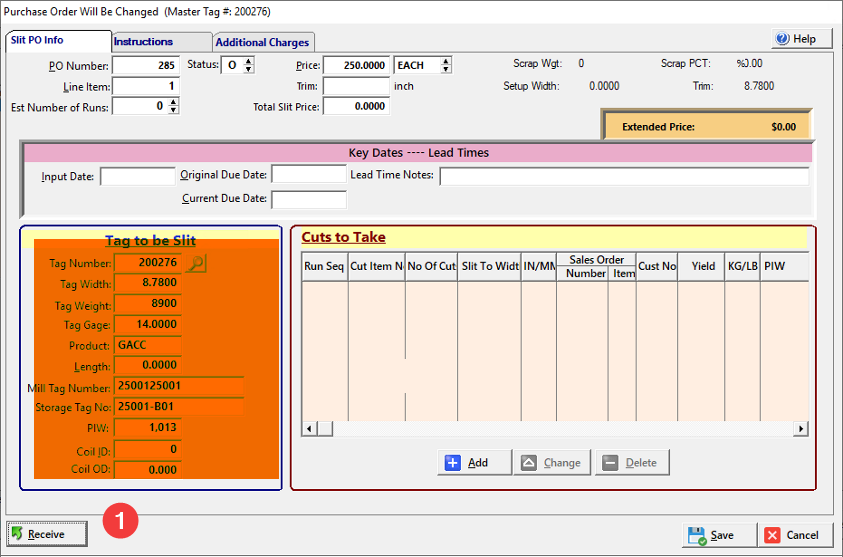Viewport: 843px width, 557px height.
Task: Open the Additional Charges tab
Action: 262,42
